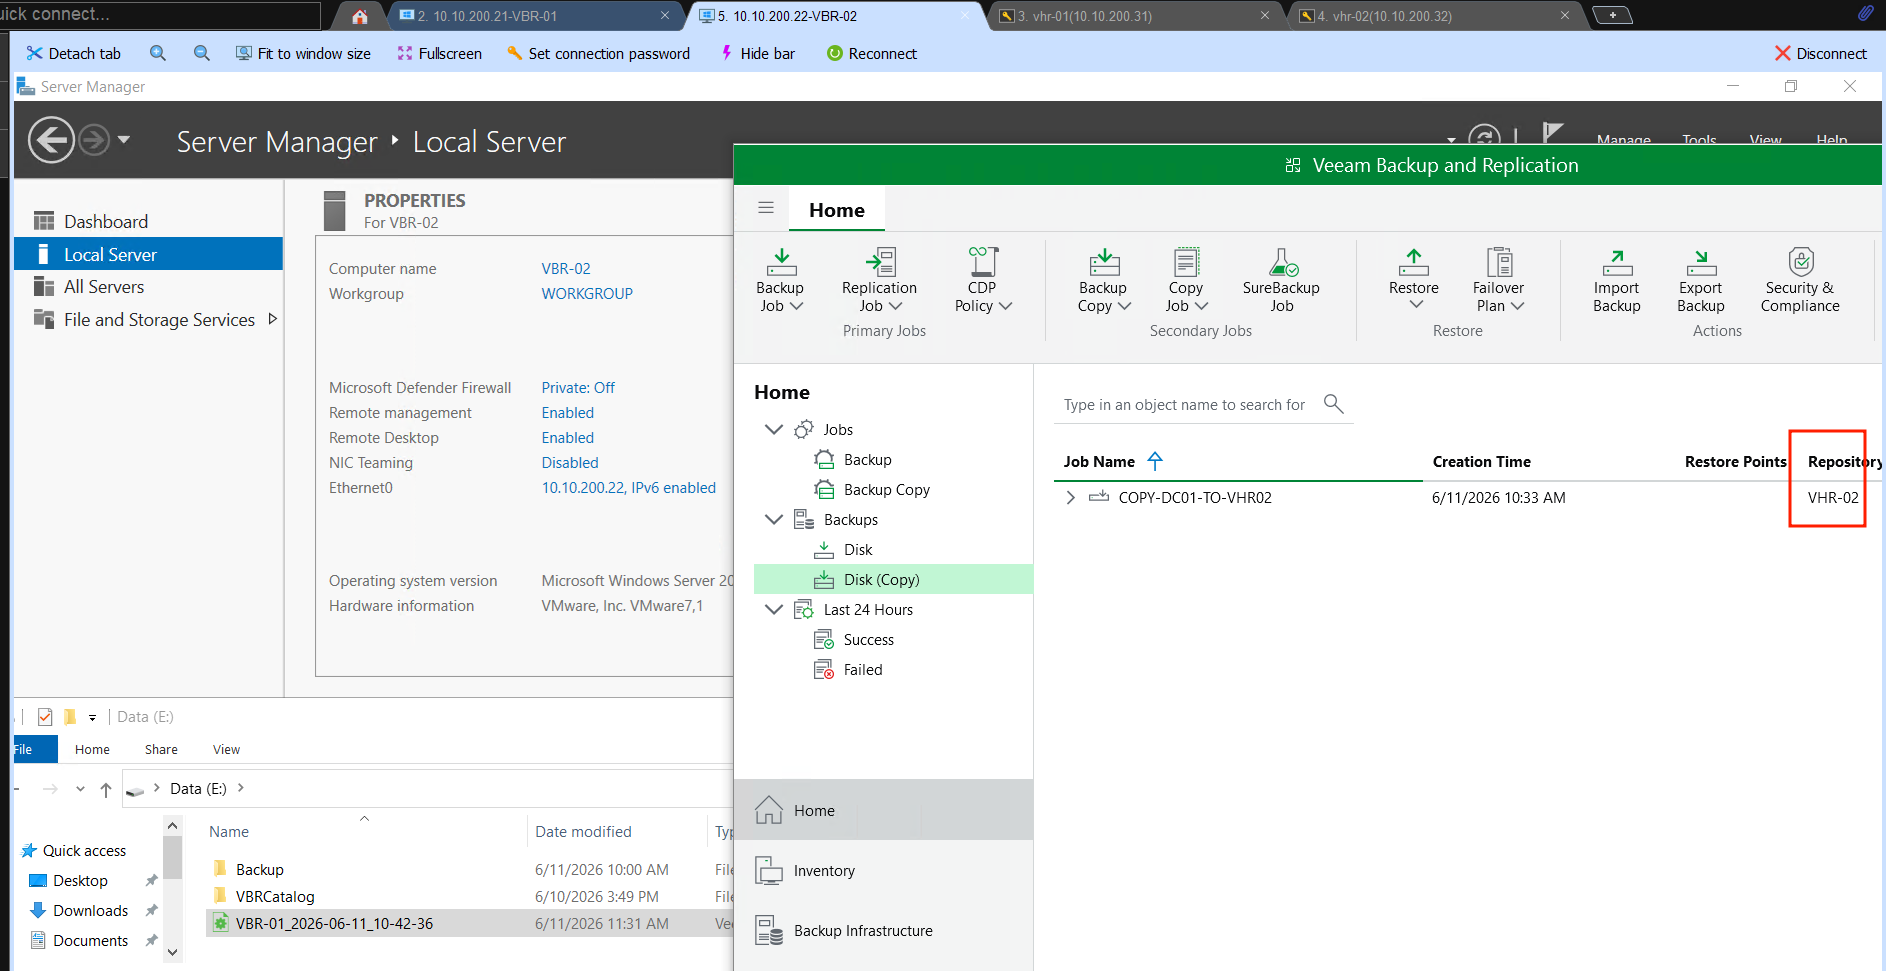Add a new connection tab

coord(1612,15)
